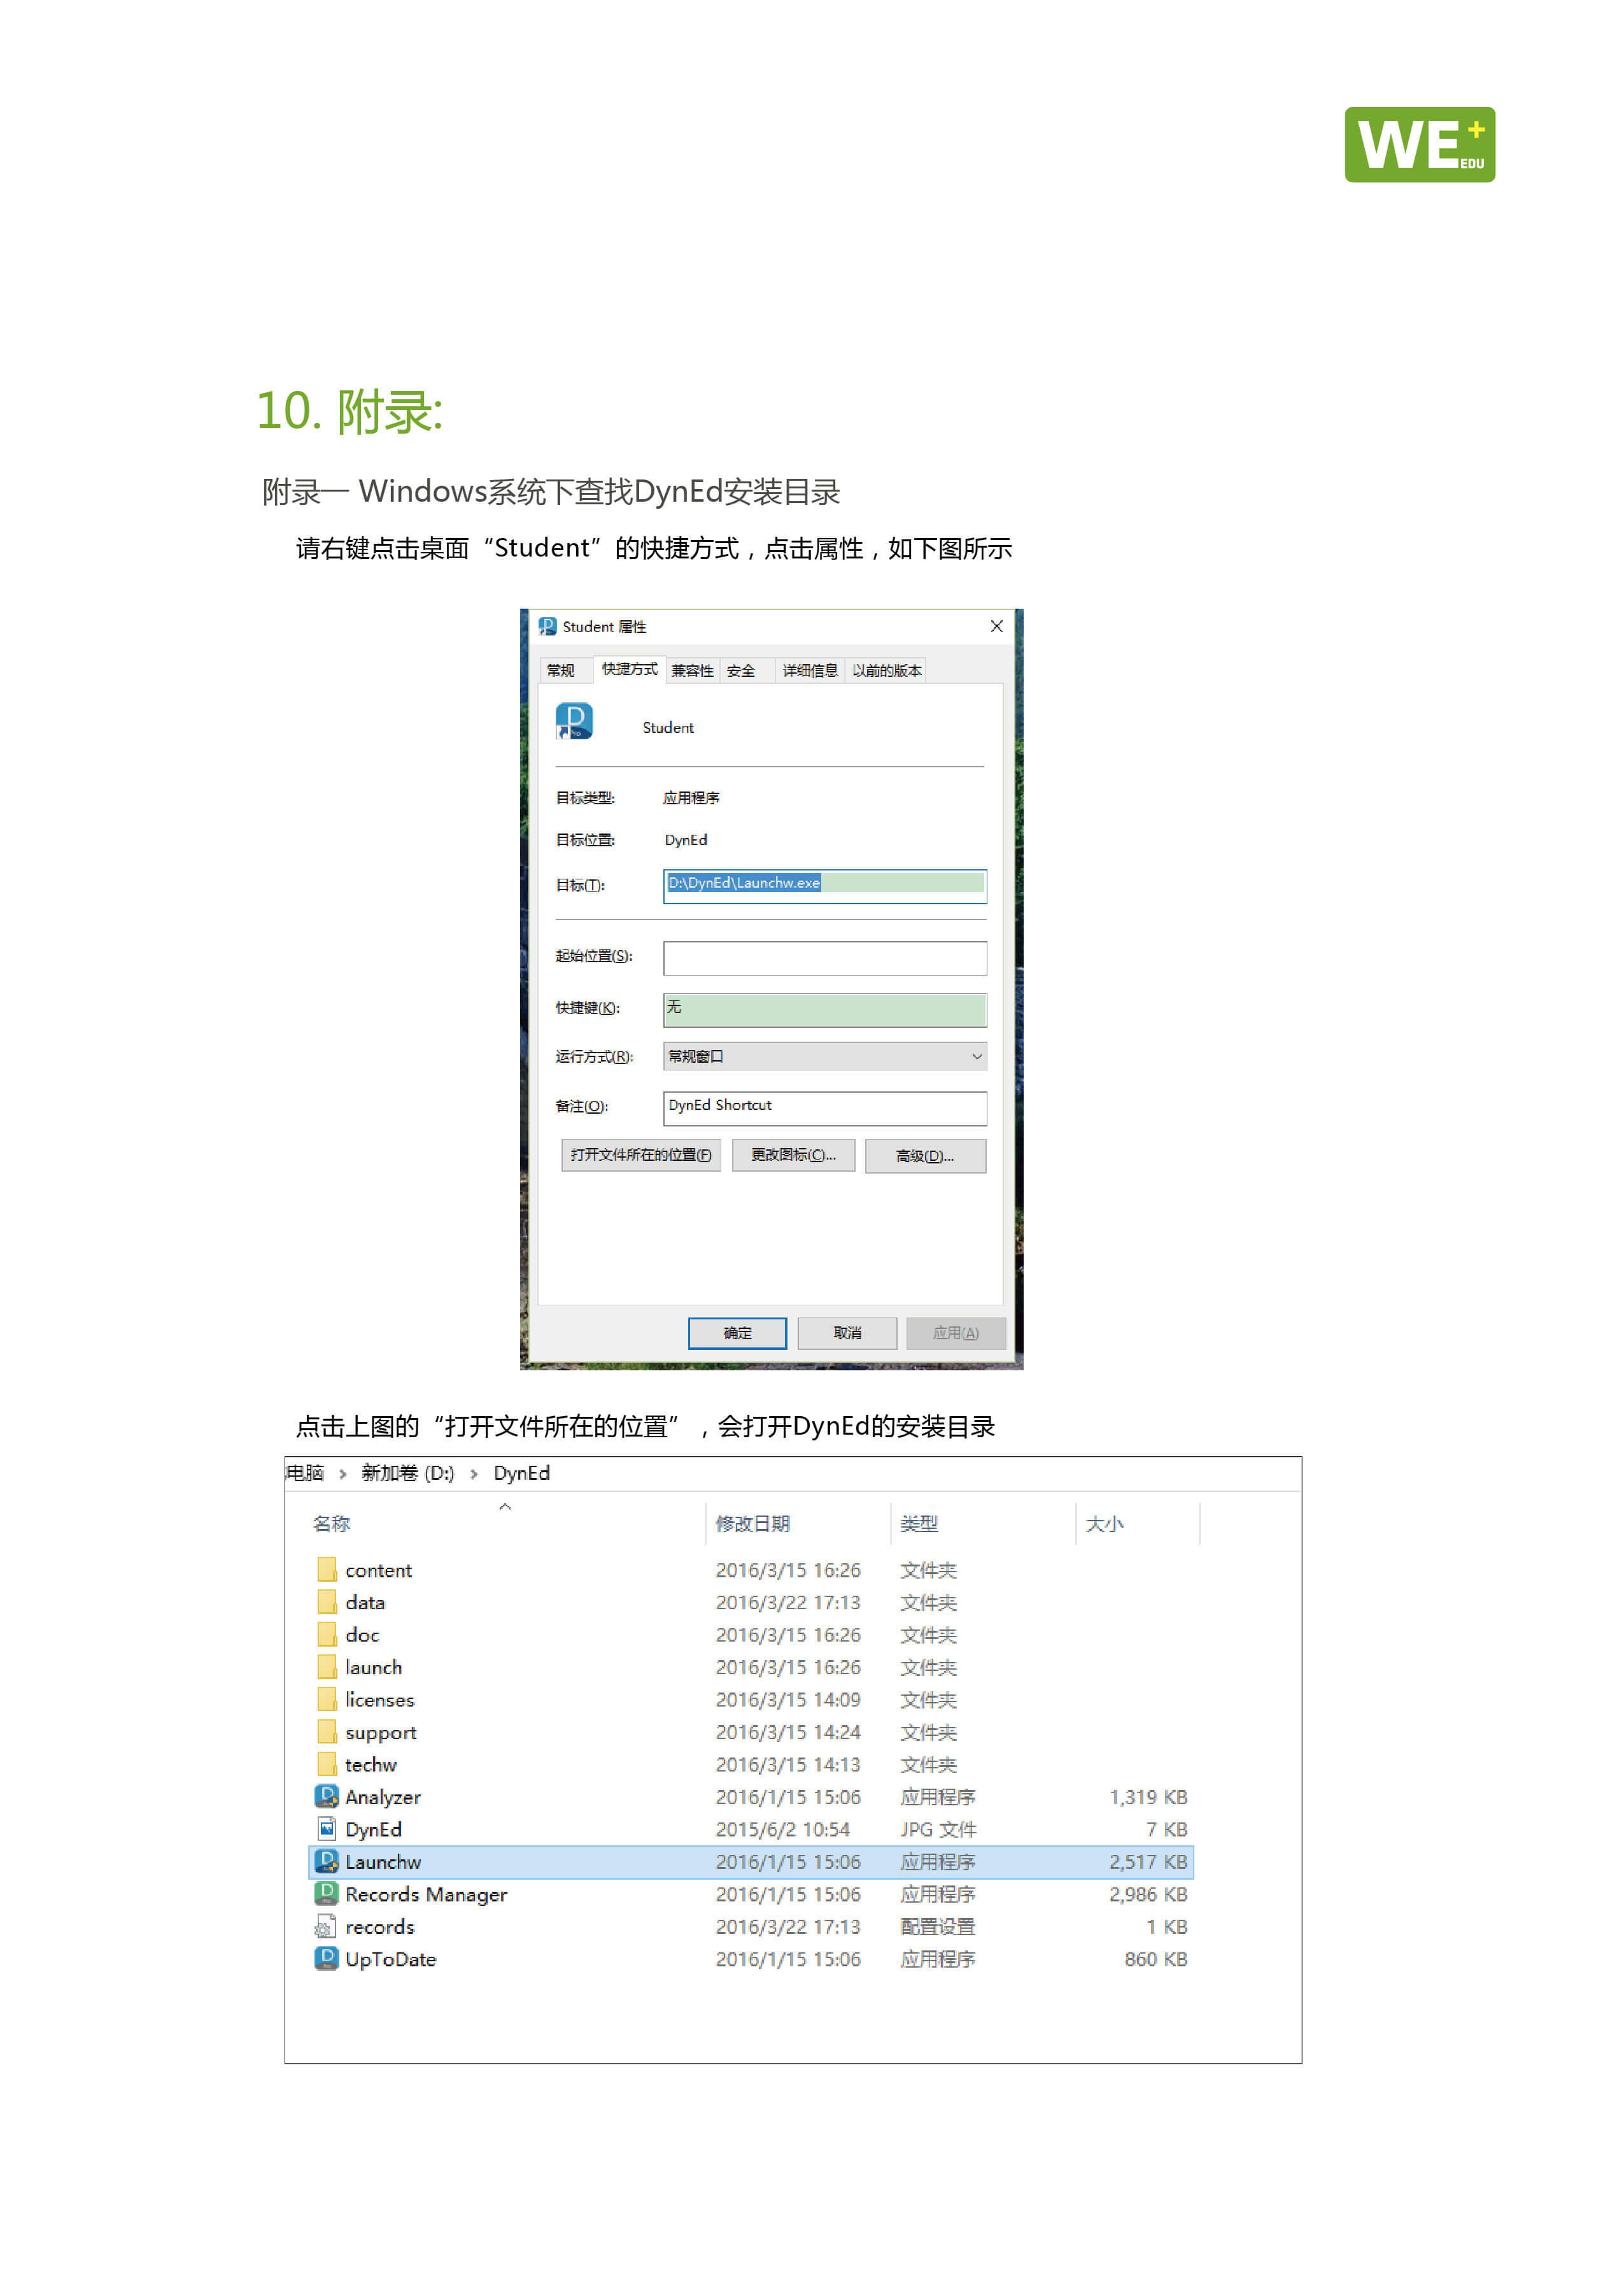This screenshot has height=2279, width=1624.
Task: Switch to the 兼容性 tab
Action: coord(692,670)
